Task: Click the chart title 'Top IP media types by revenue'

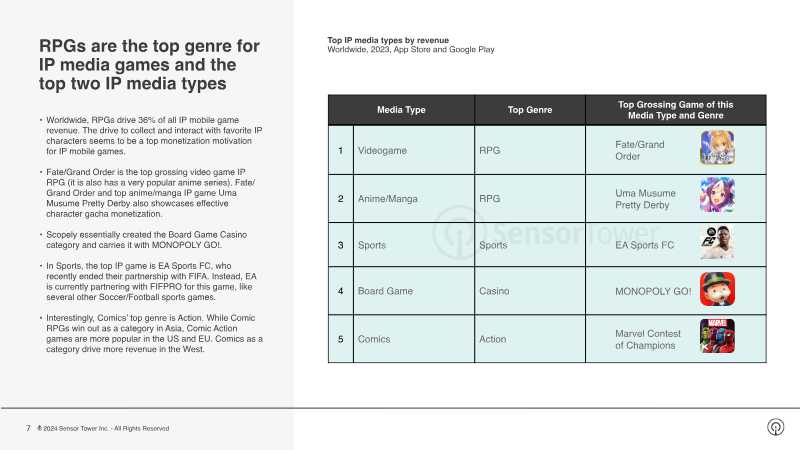Action: 385,40
